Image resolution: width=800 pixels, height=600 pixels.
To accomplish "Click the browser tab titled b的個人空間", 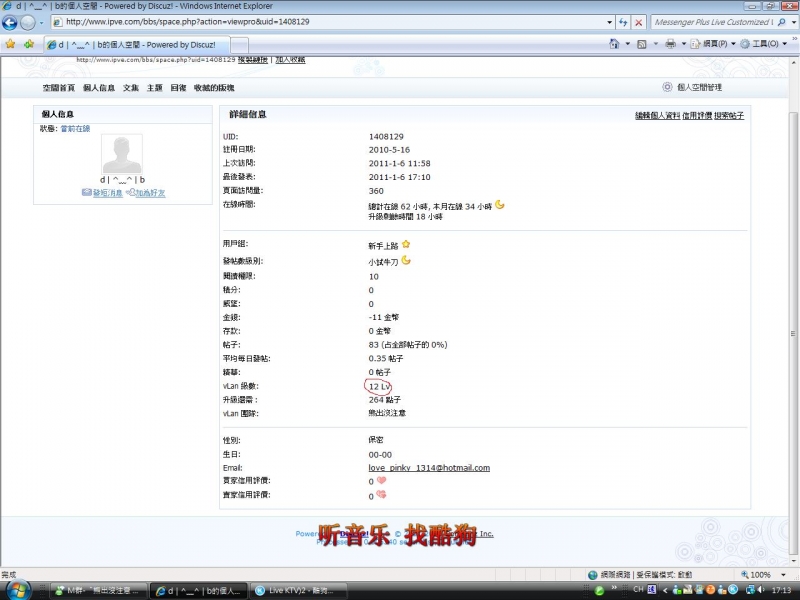I will point(137,45).
